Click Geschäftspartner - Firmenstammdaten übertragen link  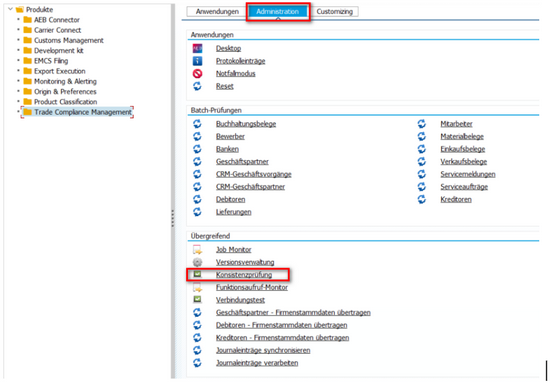[293, 313]
